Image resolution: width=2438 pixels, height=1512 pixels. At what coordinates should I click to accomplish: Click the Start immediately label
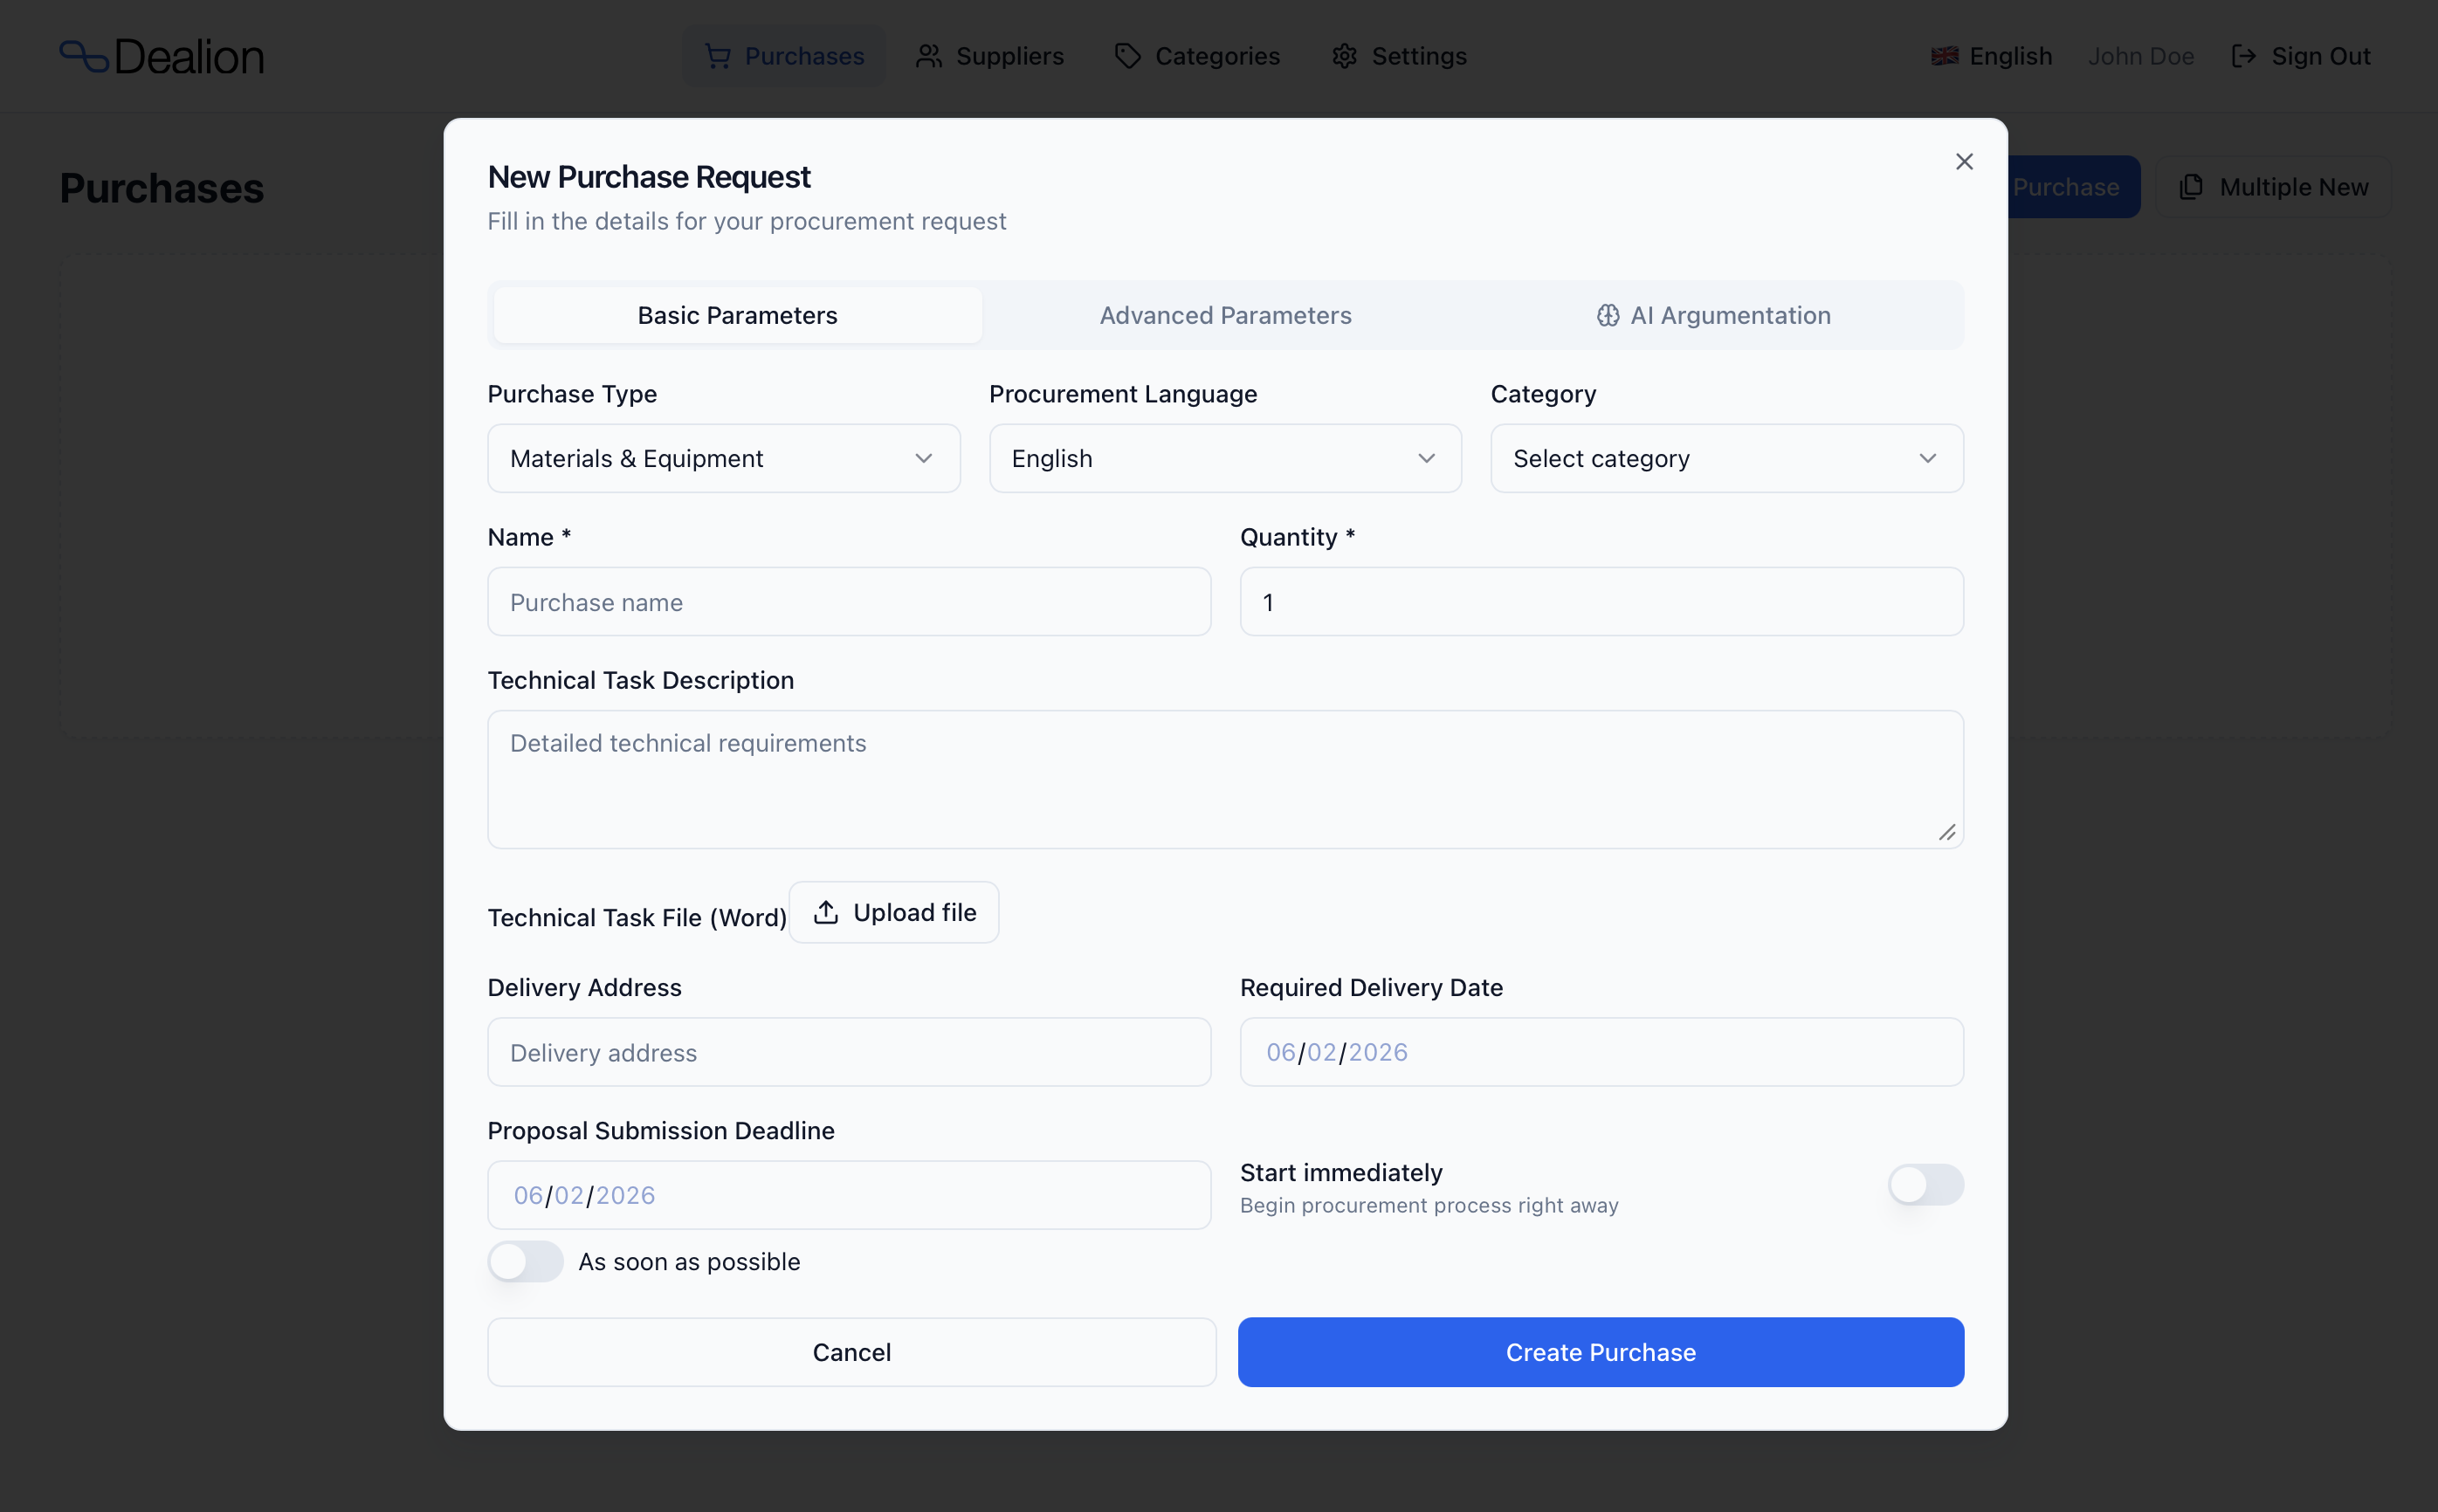tap(1340, 1172)
